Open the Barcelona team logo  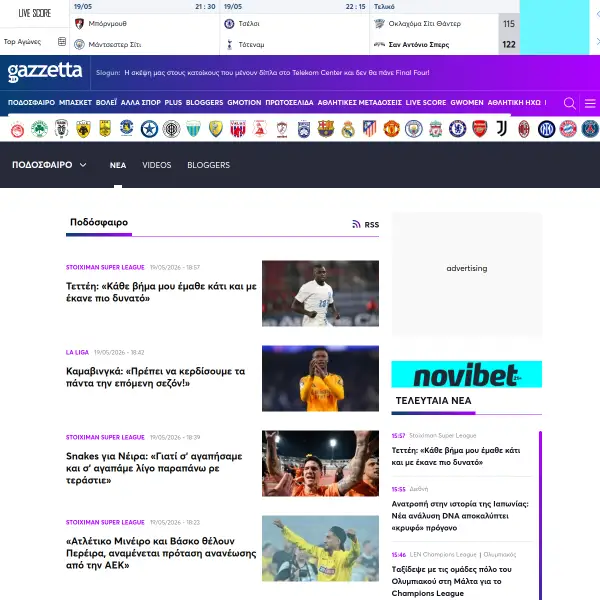tap(326, 129)
